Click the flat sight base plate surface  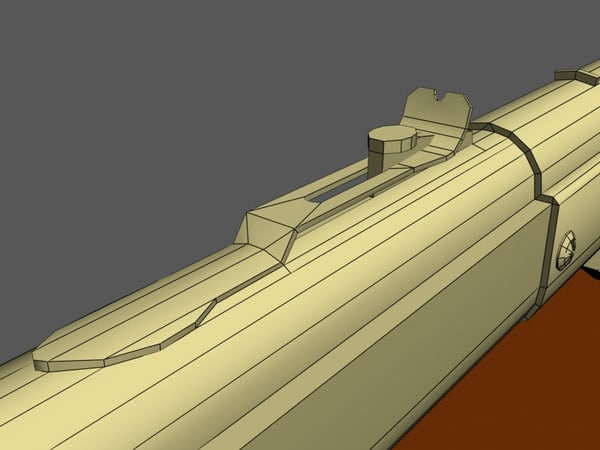tap(130, 335)
